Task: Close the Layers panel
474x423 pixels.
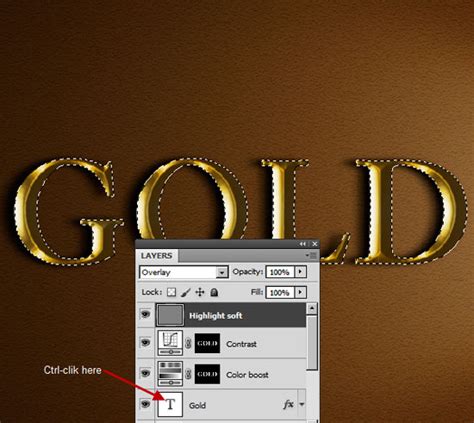Action: coord(314,244)
